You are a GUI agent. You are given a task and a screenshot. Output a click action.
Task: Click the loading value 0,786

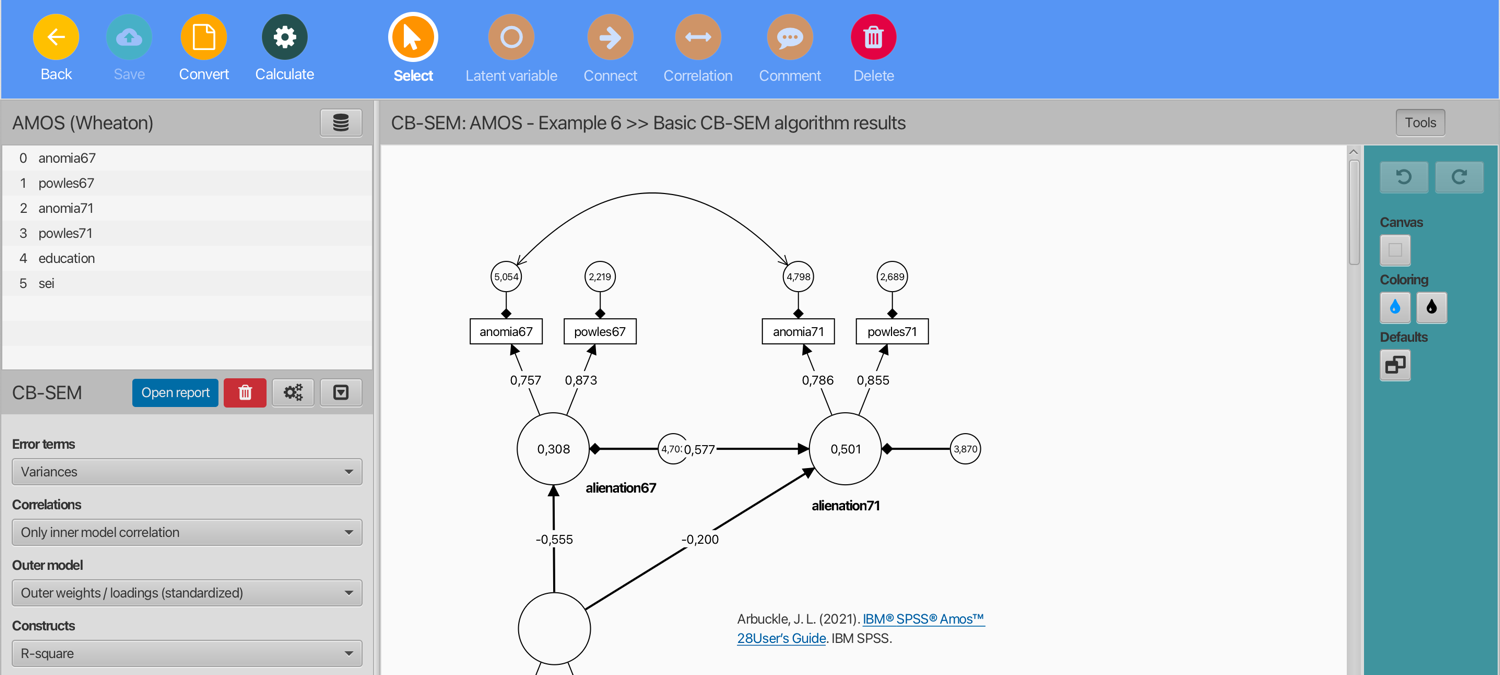coord(817,380)
